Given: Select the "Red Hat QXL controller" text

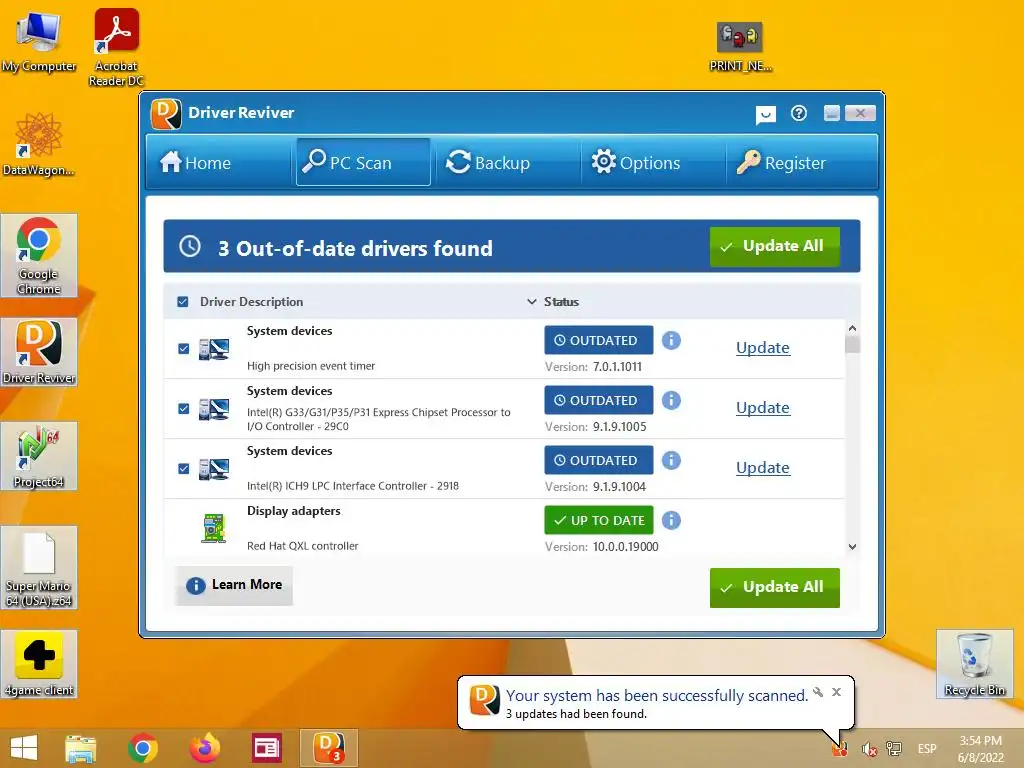Looking at the screenshot, I should click(x=302, y=545).
